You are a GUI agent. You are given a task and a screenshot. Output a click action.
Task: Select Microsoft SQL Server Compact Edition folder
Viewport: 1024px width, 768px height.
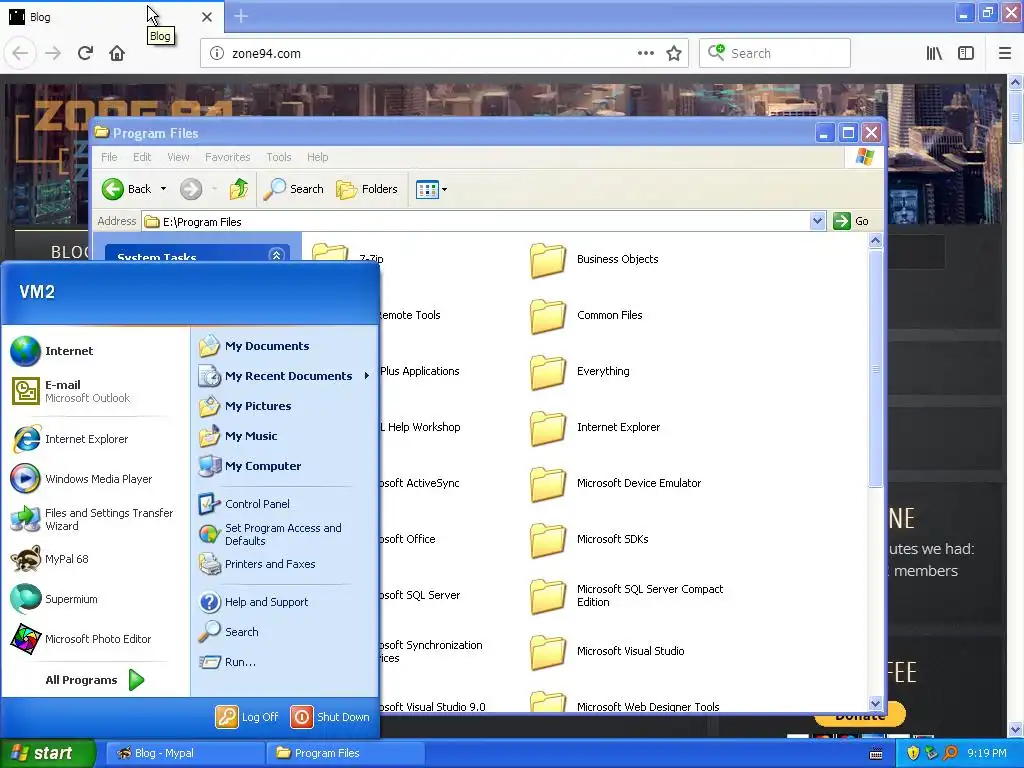pos(627,596)
